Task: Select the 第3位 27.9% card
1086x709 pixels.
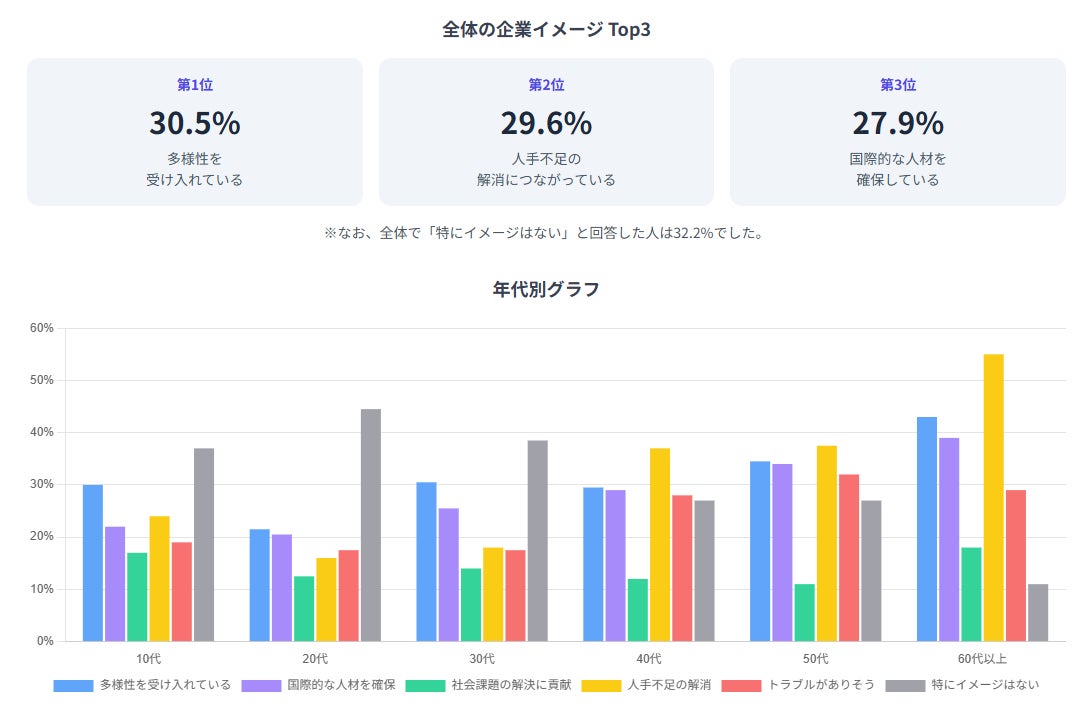Action: 897,132
